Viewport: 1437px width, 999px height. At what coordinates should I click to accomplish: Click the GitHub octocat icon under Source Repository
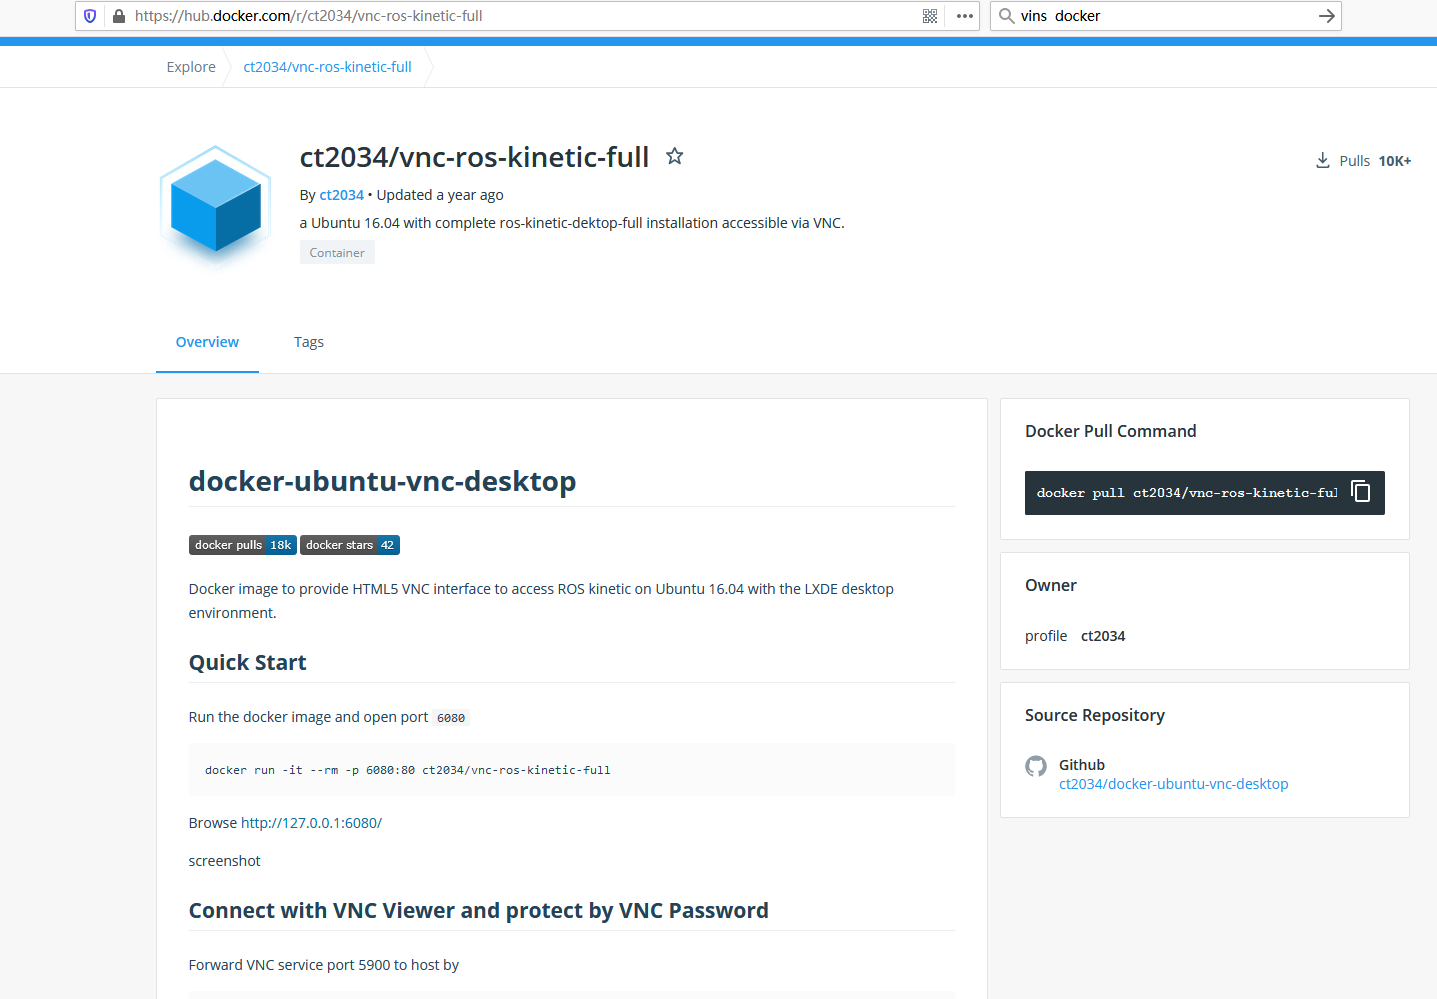[1036, 766]
